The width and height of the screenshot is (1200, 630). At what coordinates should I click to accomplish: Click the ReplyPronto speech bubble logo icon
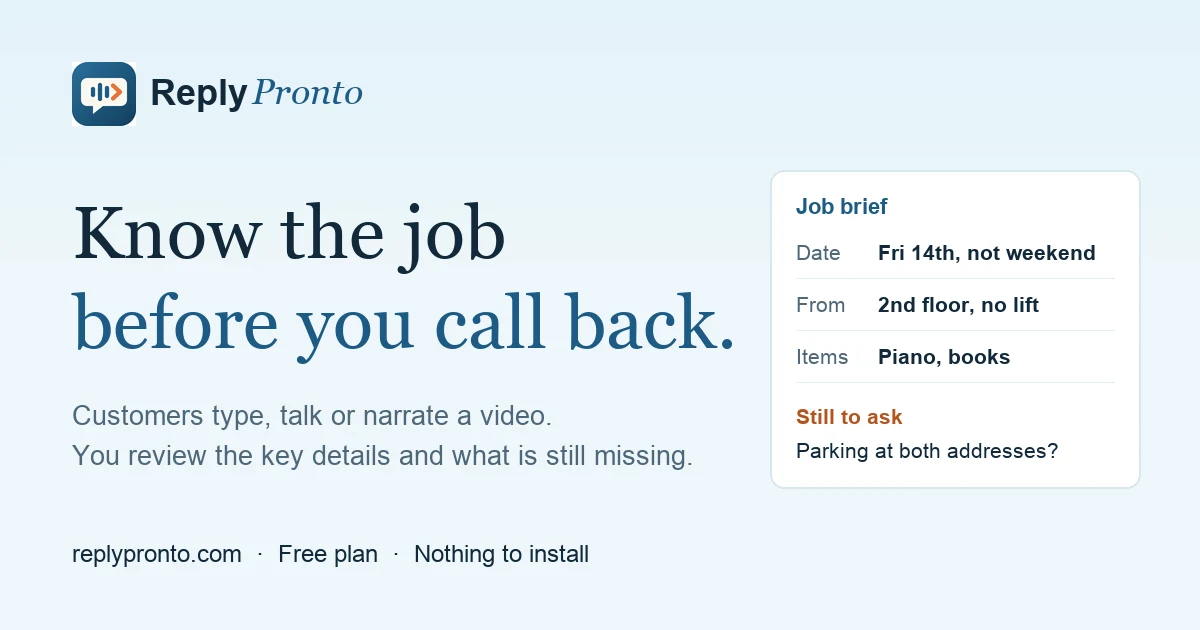tap(104, 94)
